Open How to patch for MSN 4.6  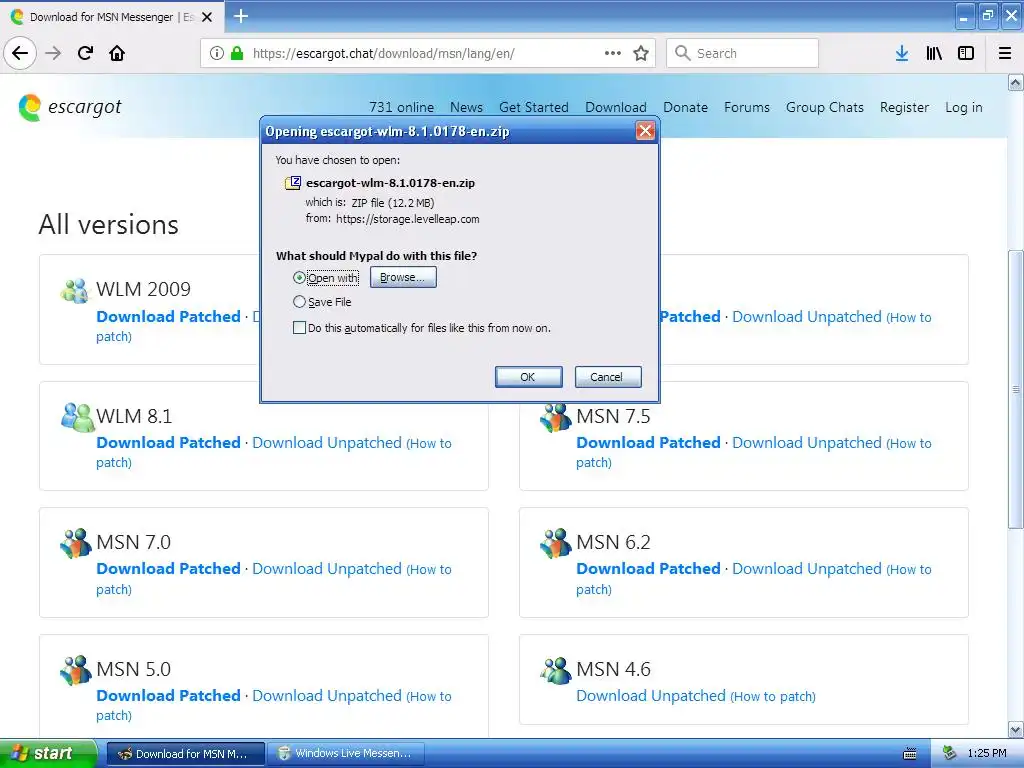[x=773, y=696]
